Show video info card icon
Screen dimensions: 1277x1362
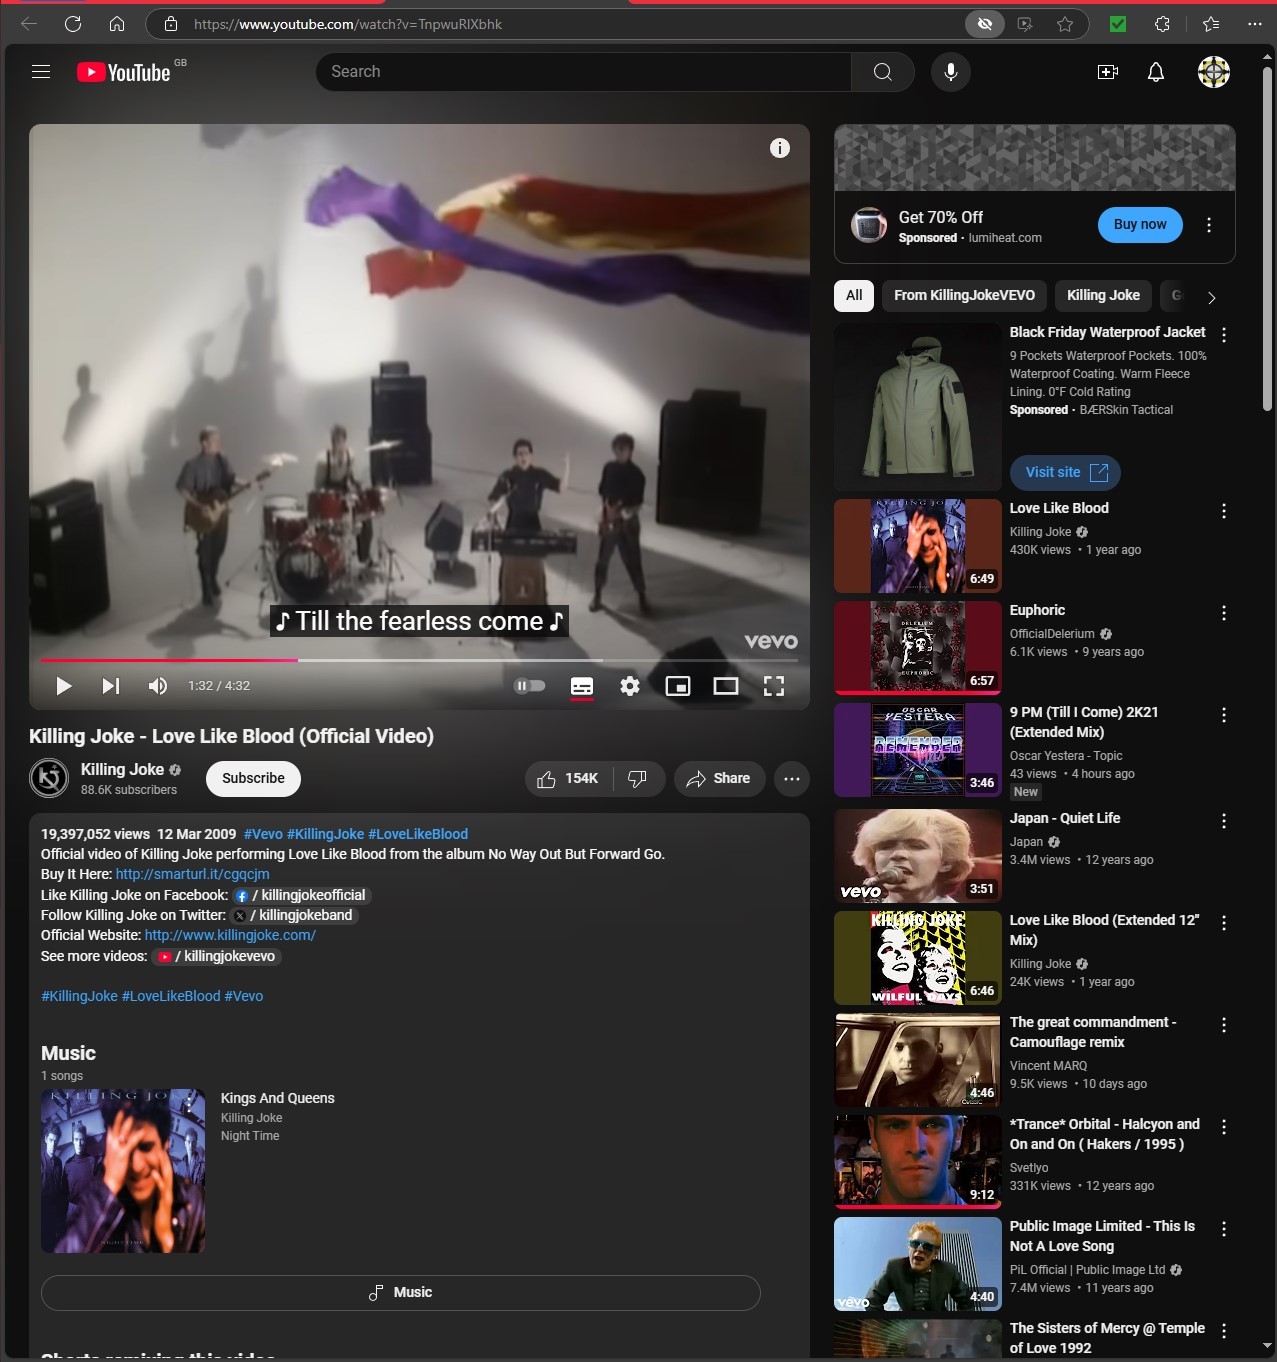(x=780, y=148)
